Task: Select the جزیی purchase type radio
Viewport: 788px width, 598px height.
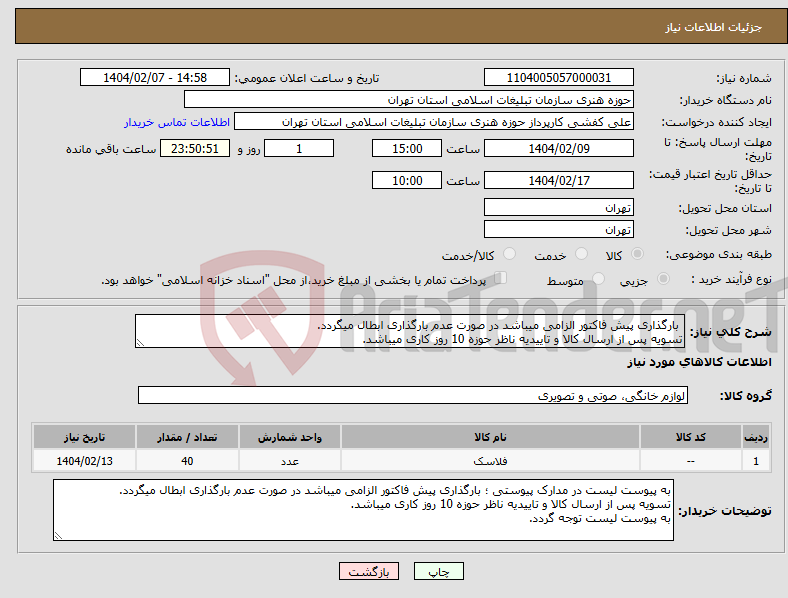Action: click(663, 279)
